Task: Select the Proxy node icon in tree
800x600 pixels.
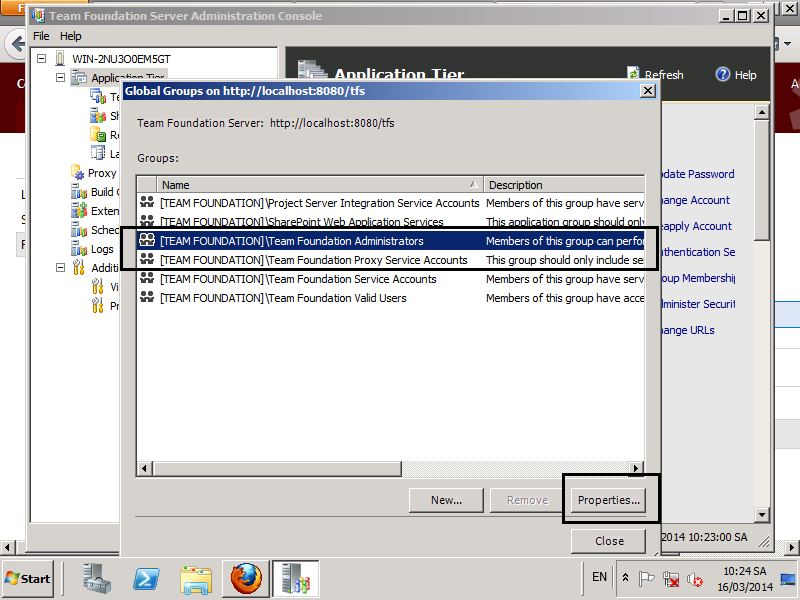Action: [x=78, y=172]
